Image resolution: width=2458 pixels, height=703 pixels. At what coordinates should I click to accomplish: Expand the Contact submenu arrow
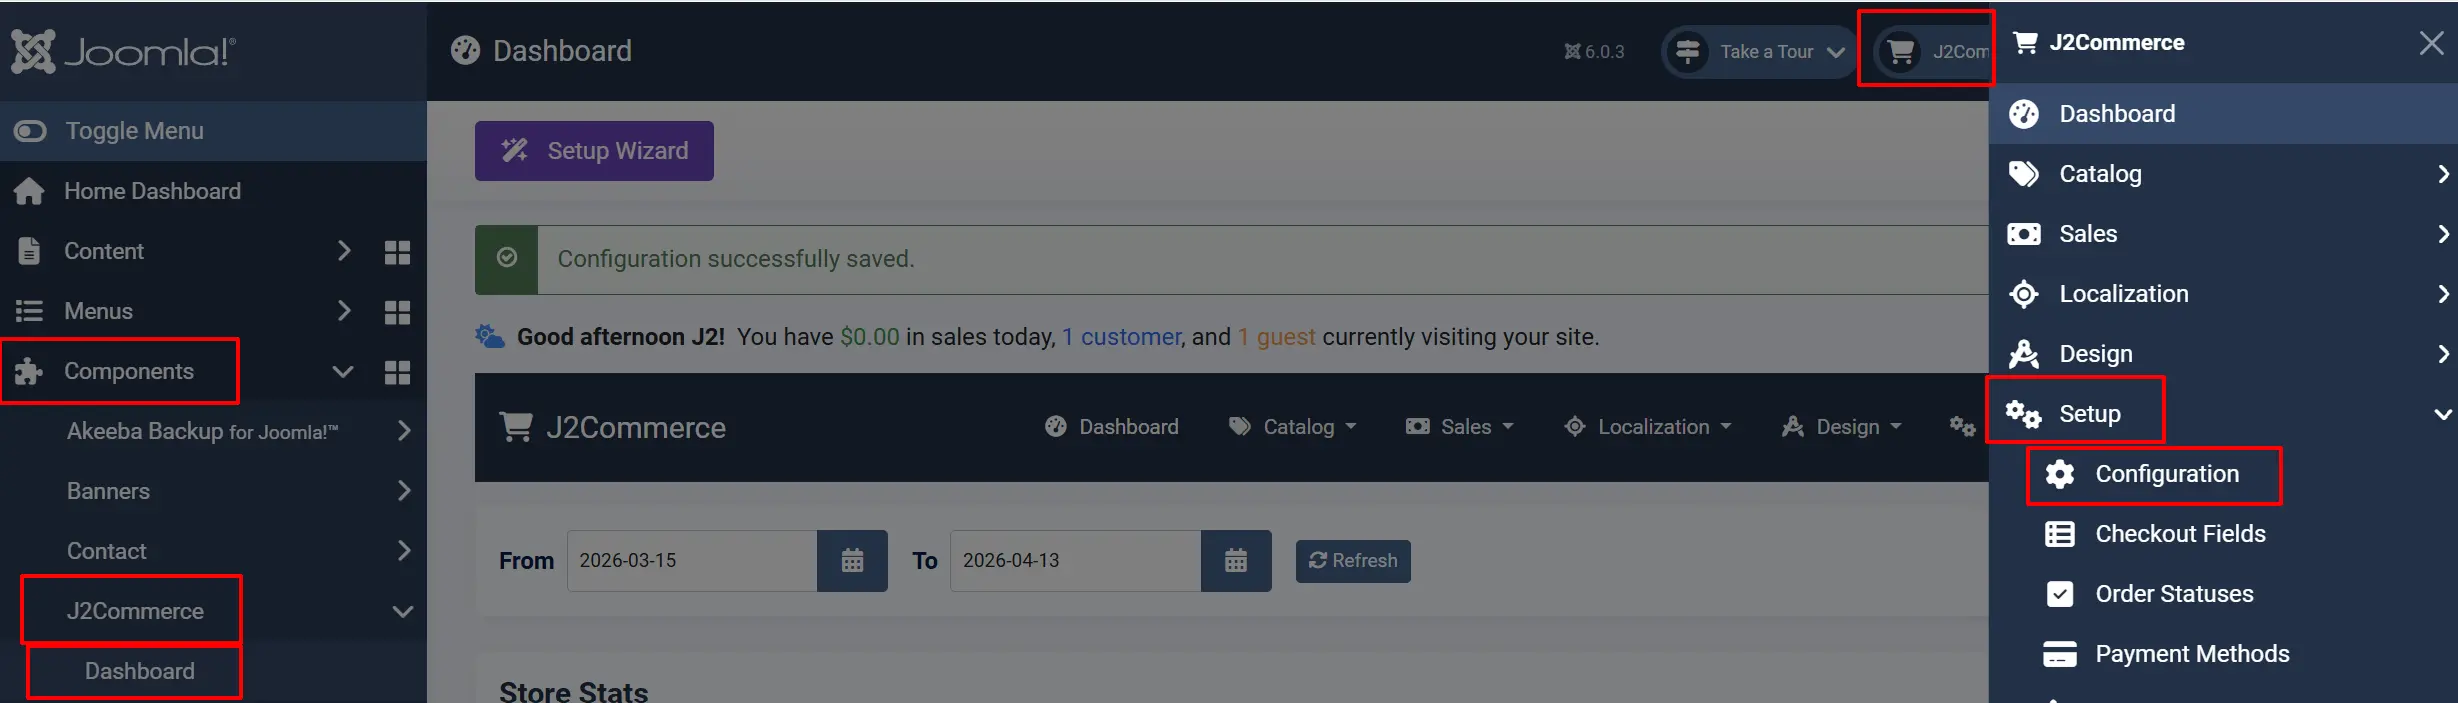(403, 551)
